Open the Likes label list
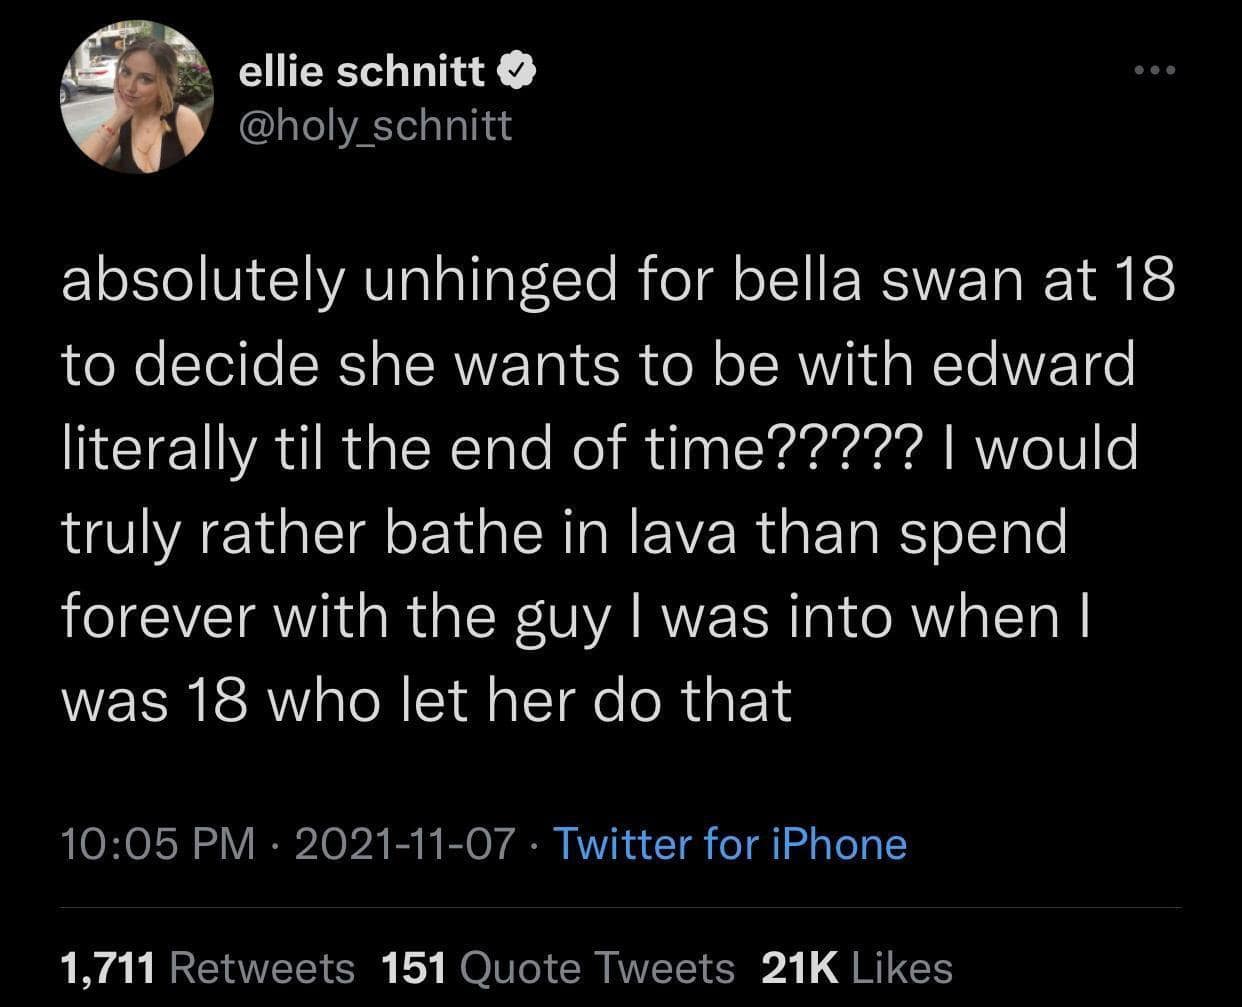Image resolution: width=1242 pixels, height=1007 pixels. pyautogui.click(x=901, y=967)
